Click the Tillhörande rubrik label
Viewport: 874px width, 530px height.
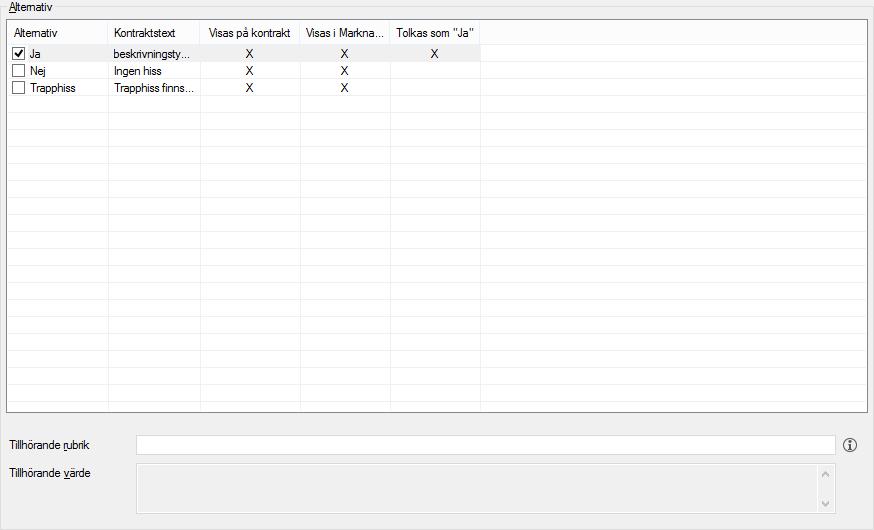click(49, 445)
